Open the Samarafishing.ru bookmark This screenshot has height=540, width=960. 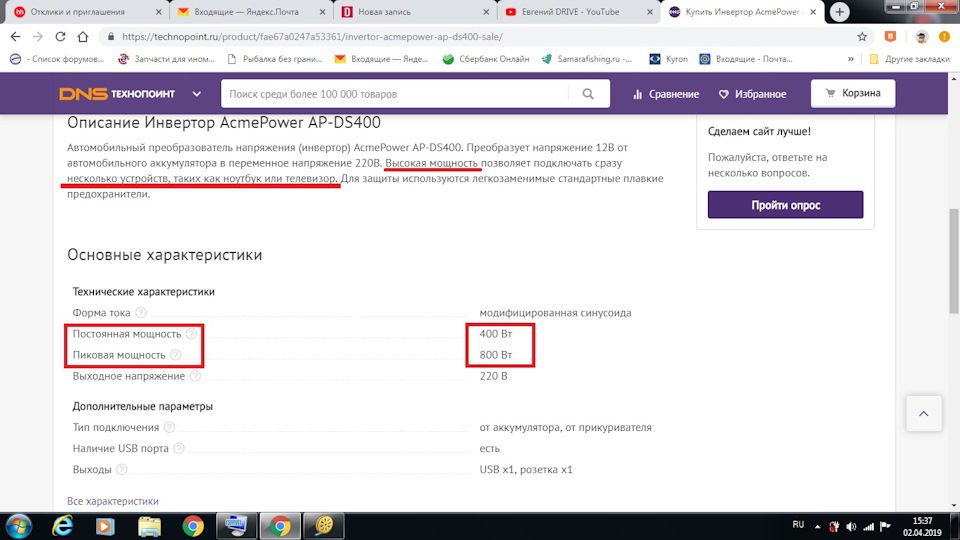point(587,59)
